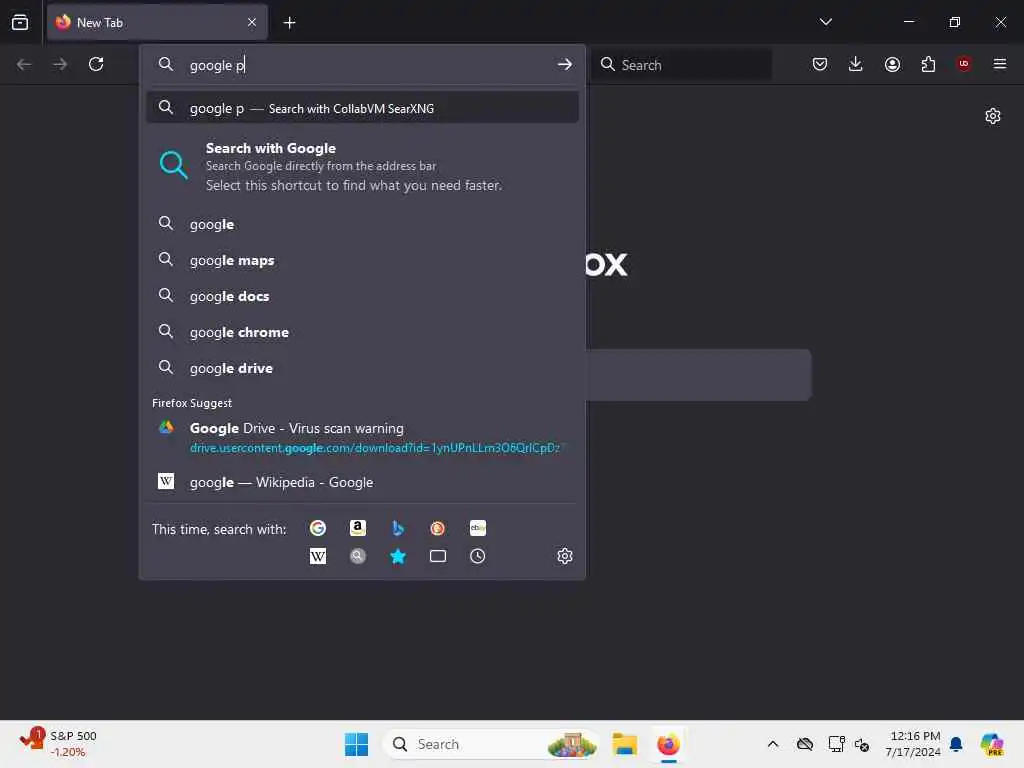This screenshot has width=1024, height=768.
Task: Click the Go arrow in address bar
Action: click(565, 65)
